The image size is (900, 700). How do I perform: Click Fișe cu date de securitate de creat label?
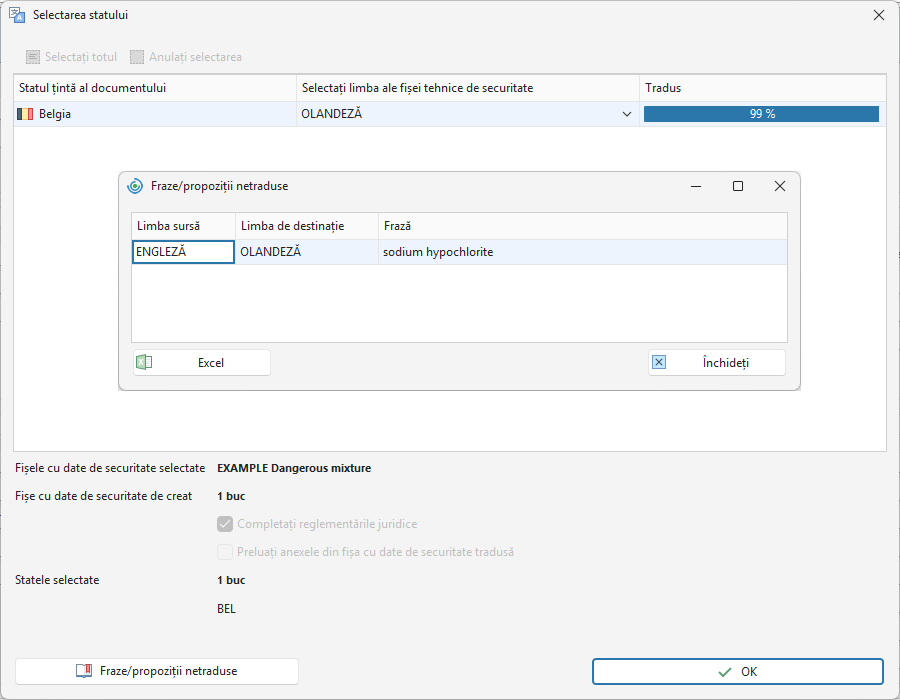(x=103, y=496)
